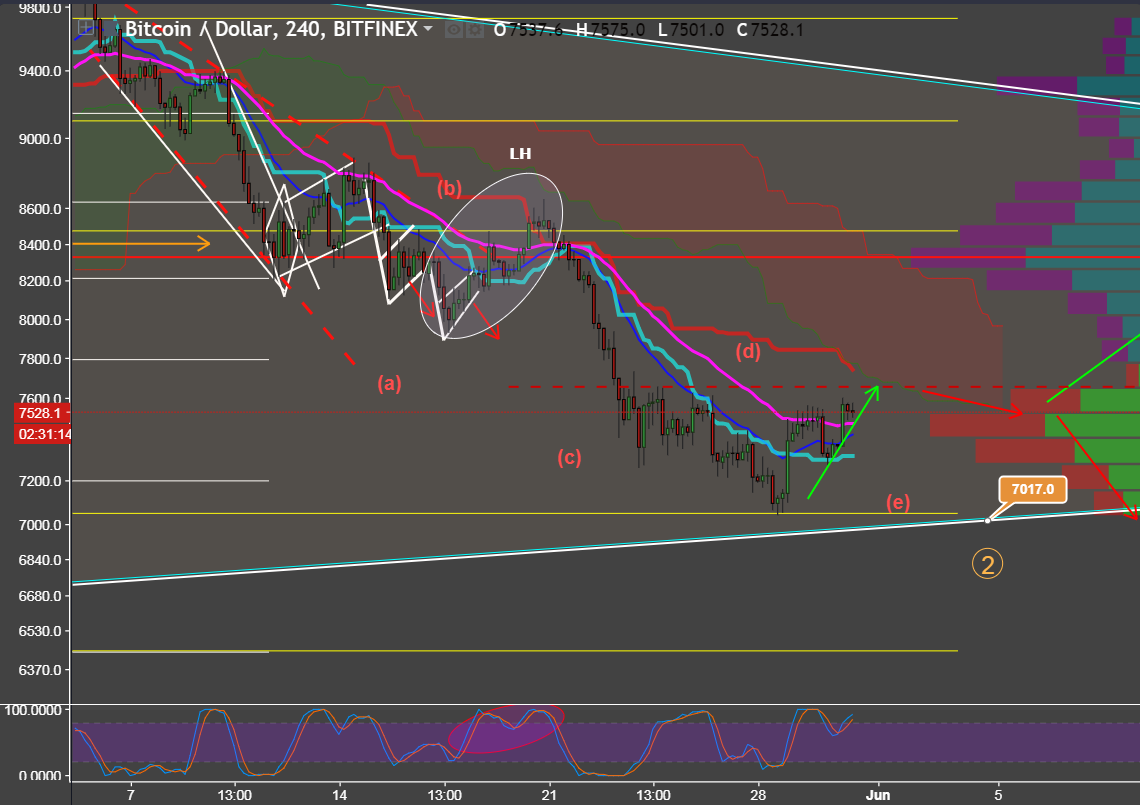Click the 9000.0 price axis label
1140x805 pixels.
(40, 139)
